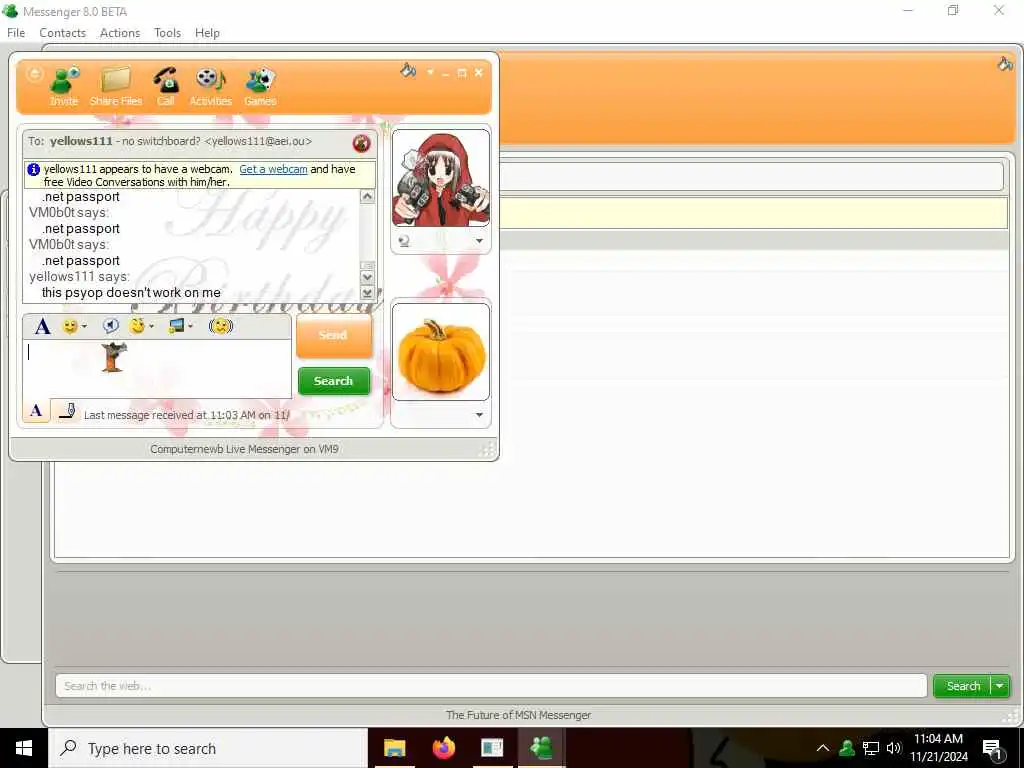The image size is (1024, 768).
Task: Click the block contact icon beside yellows111
Action: (361, 142)
